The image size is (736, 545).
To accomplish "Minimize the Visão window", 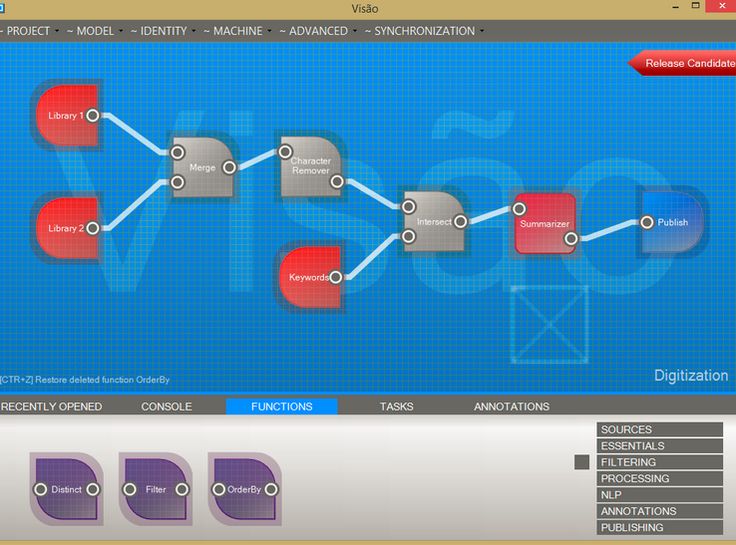I will pos(675,7).
